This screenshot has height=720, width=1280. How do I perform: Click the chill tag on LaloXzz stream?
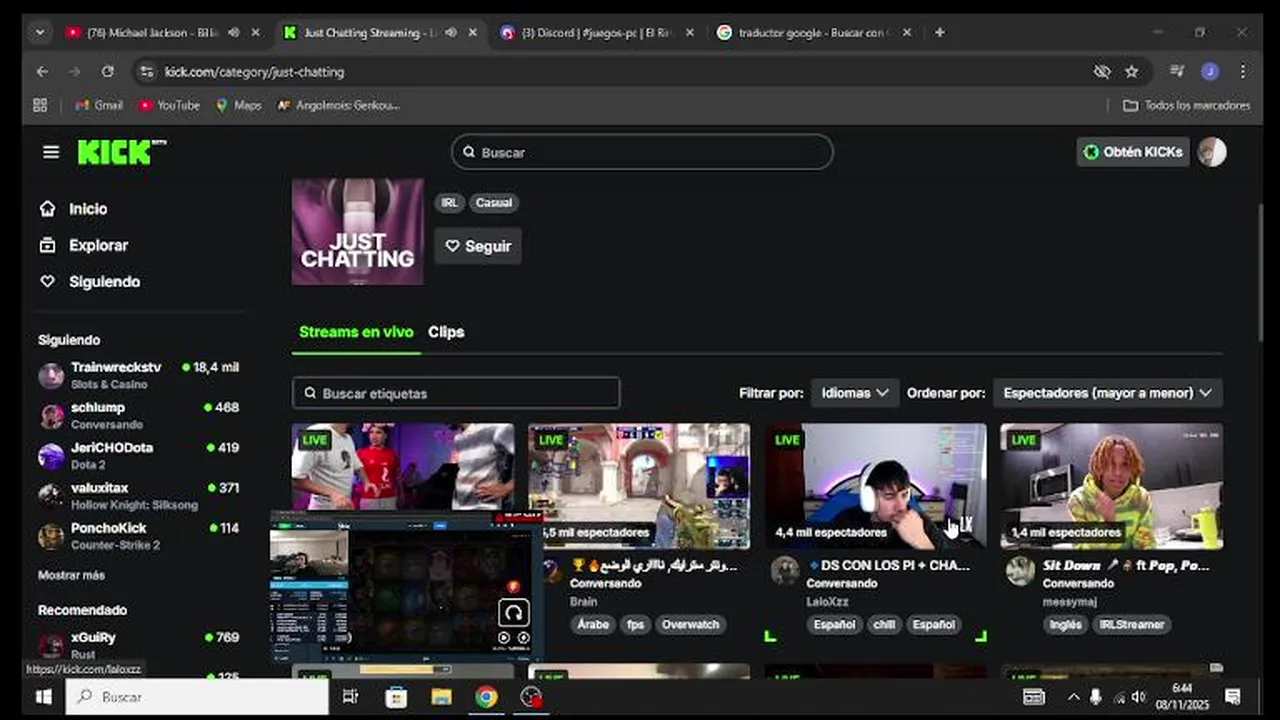pos(884,624)
